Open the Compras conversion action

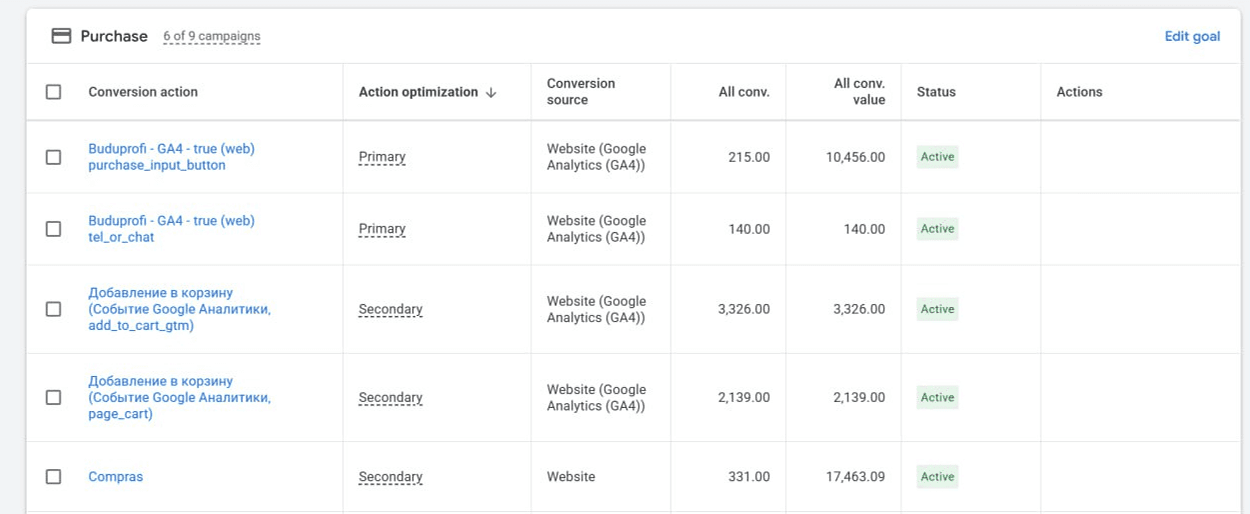pos(116,477)
